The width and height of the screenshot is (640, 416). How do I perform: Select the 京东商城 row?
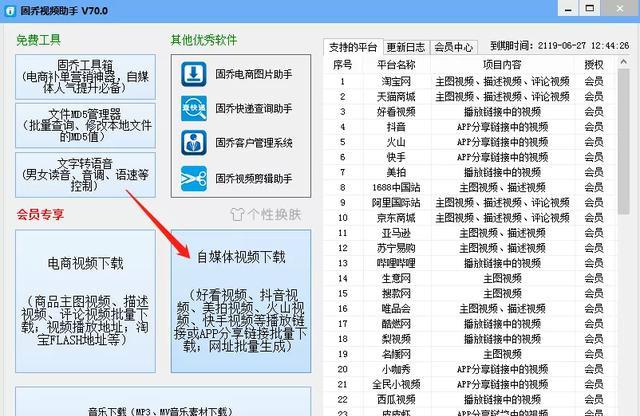click(469, 218)
